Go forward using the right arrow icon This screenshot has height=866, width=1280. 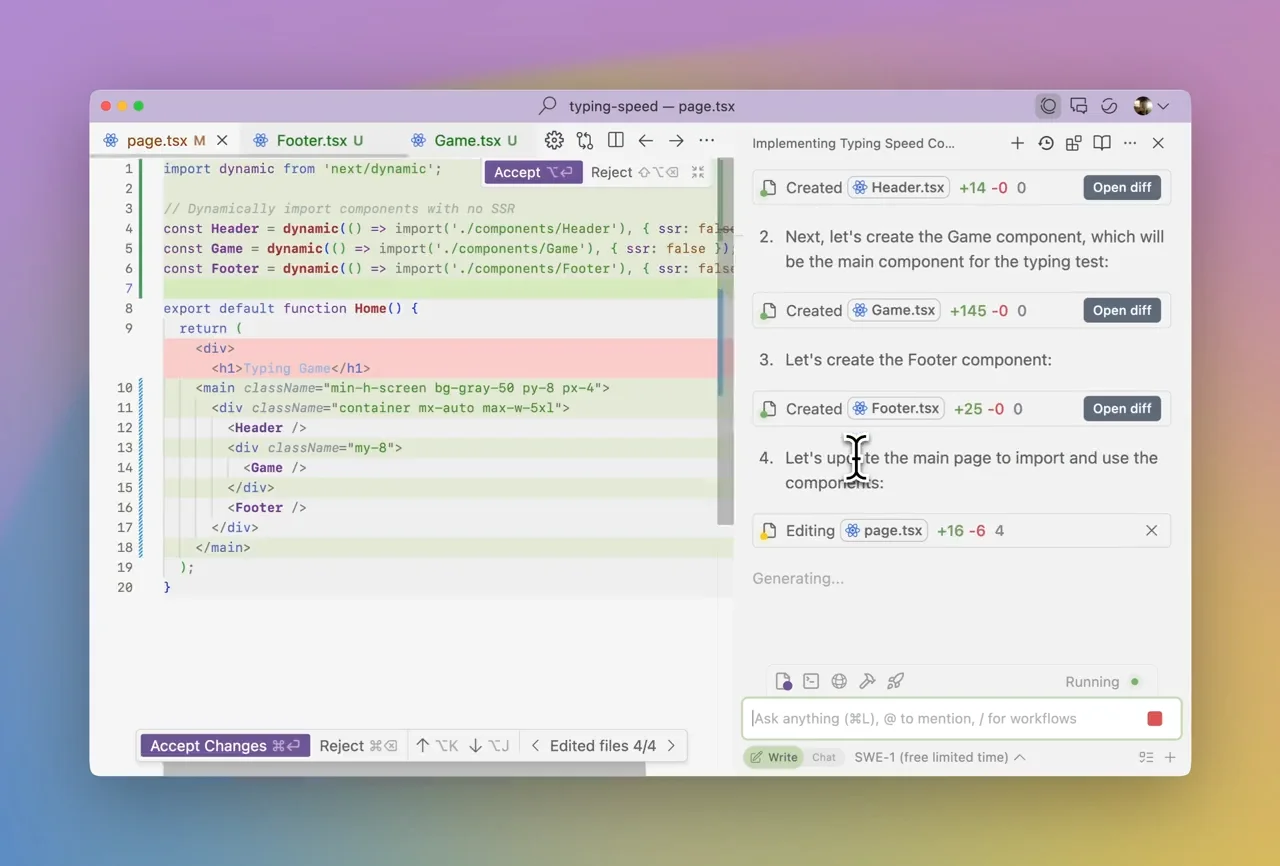tap(676, 141)
